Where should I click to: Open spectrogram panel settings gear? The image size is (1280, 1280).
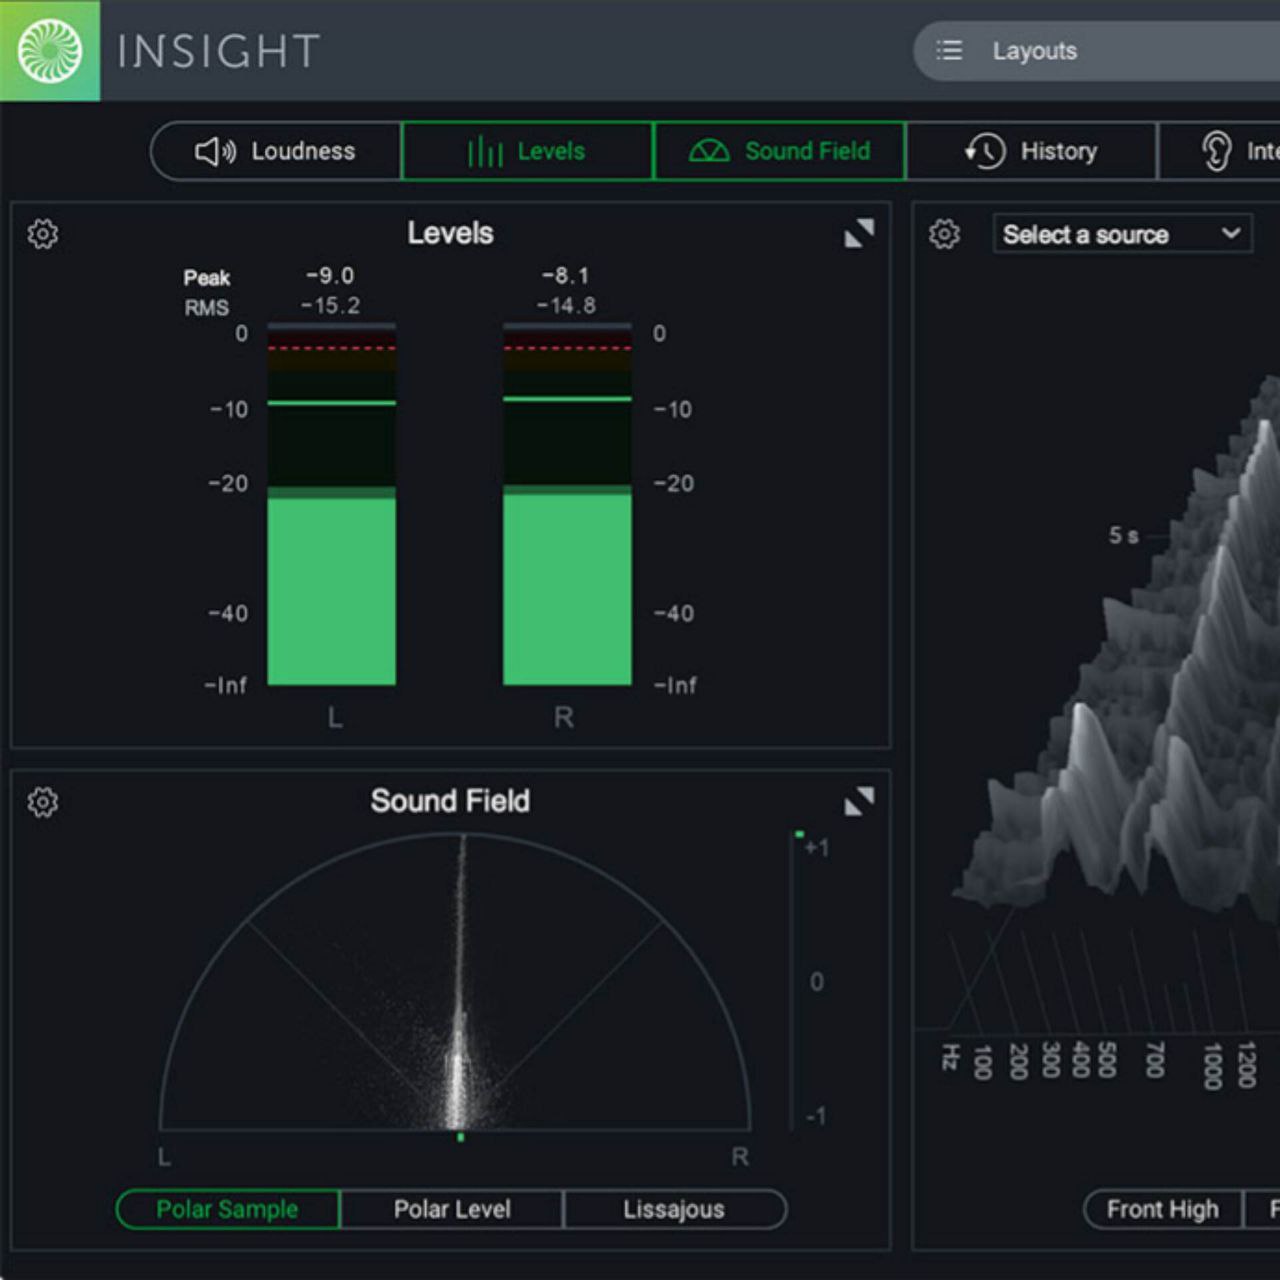click(x=944, y=234)
